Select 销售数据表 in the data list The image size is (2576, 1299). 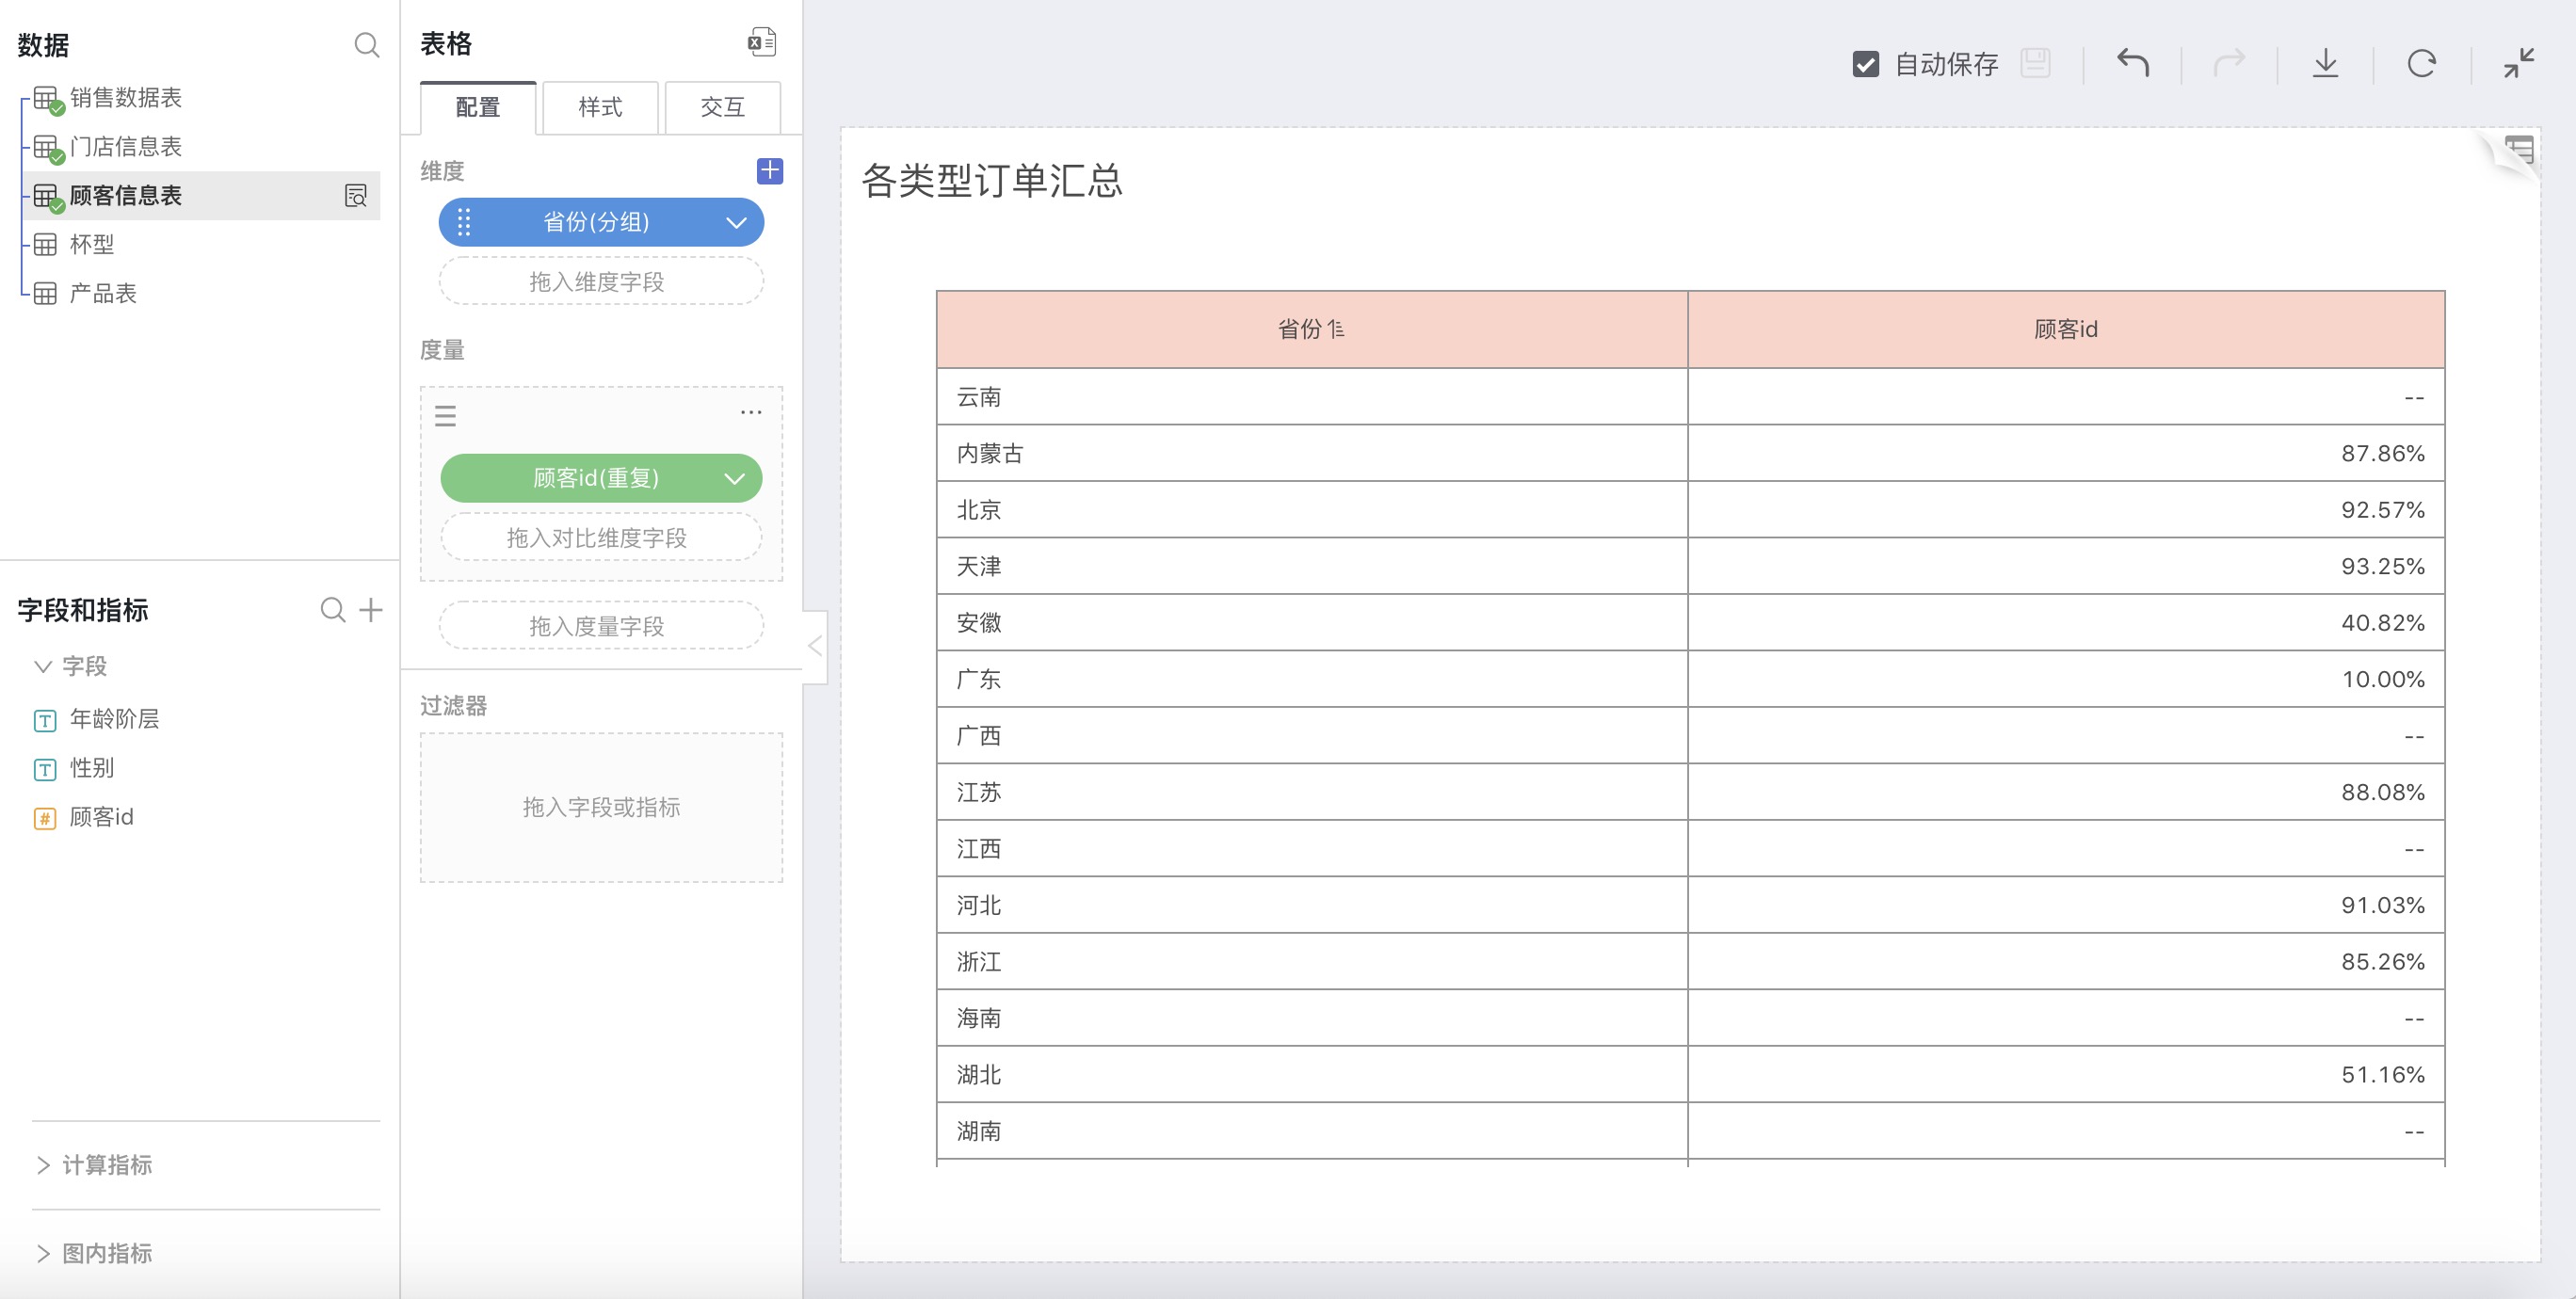pos(125,98)
